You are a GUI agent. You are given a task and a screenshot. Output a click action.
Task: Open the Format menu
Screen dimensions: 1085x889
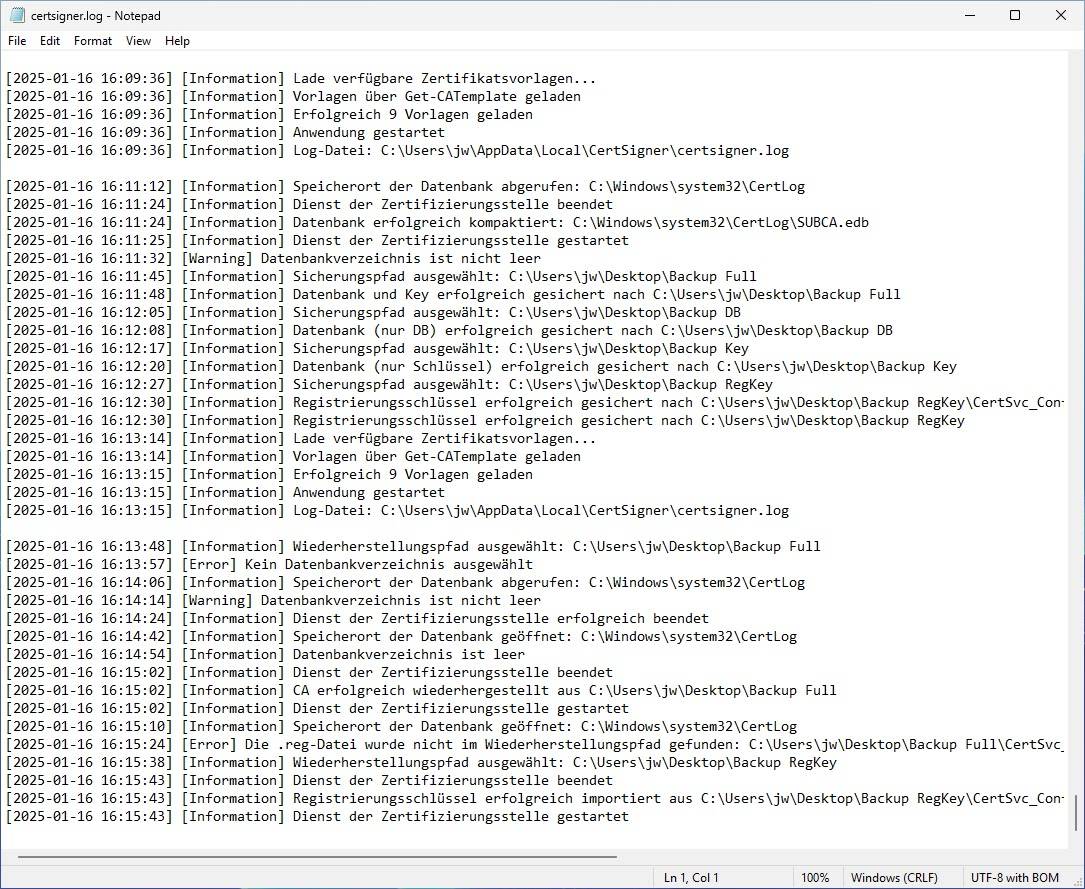click(93, 41)
